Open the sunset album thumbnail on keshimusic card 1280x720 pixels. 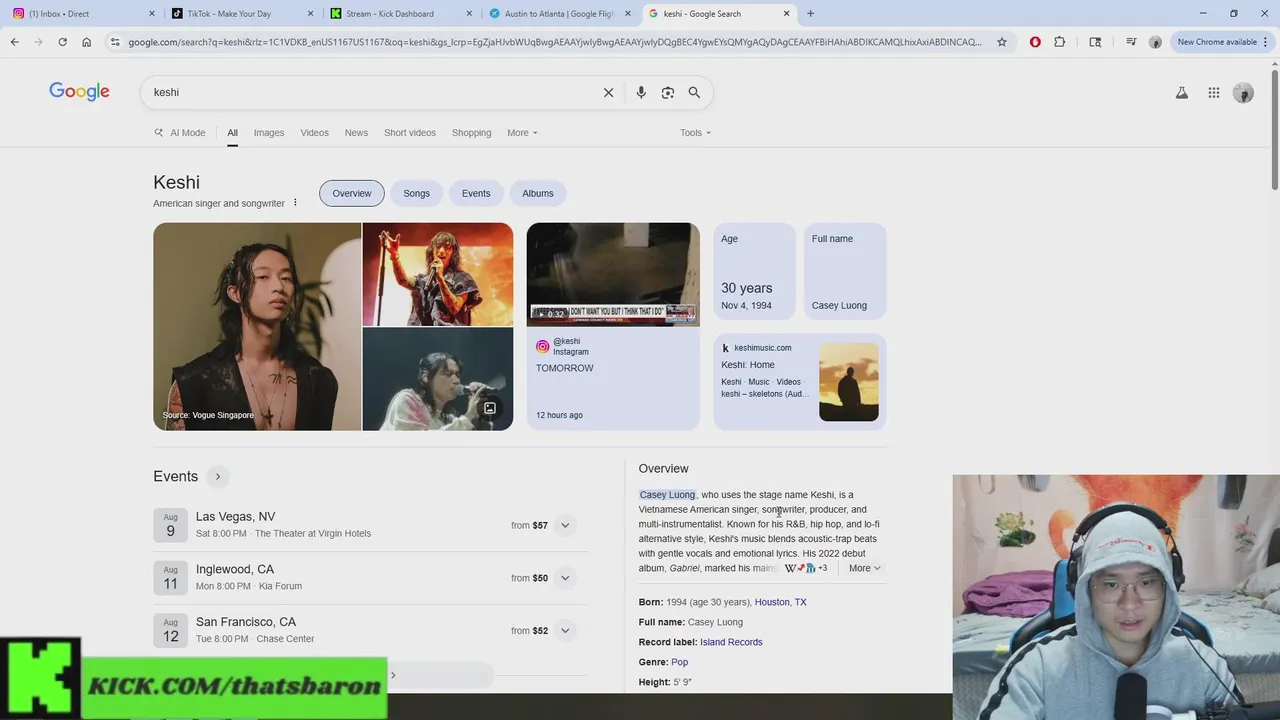849,381
